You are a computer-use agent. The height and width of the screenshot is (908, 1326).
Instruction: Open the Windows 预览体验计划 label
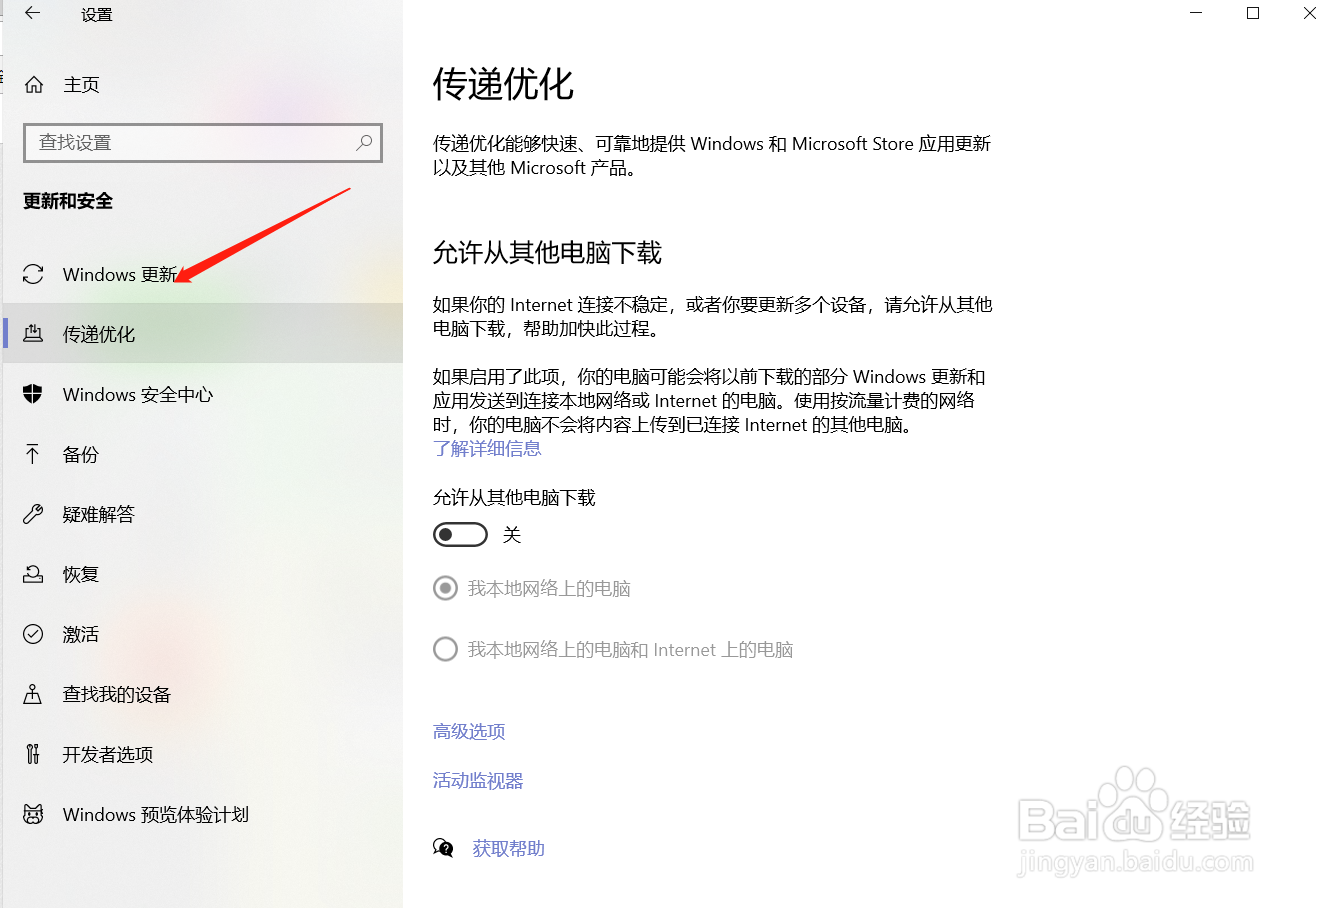coord(156,814)
